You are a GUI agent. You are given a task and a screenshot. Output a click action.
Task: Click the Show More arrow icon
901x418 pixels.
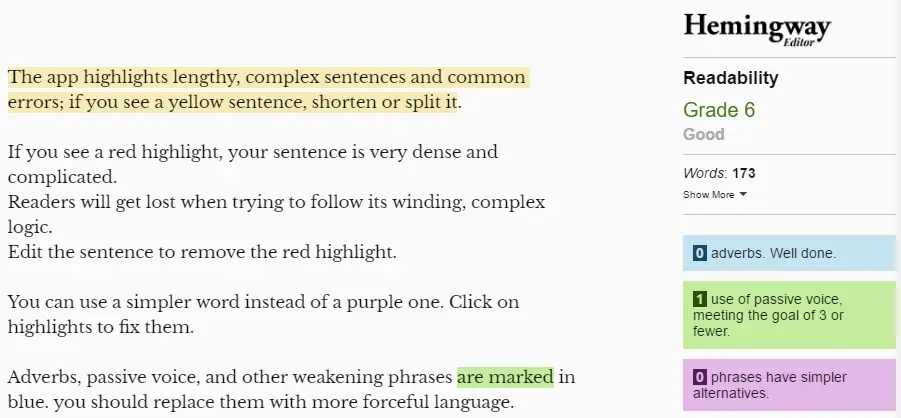743,194
